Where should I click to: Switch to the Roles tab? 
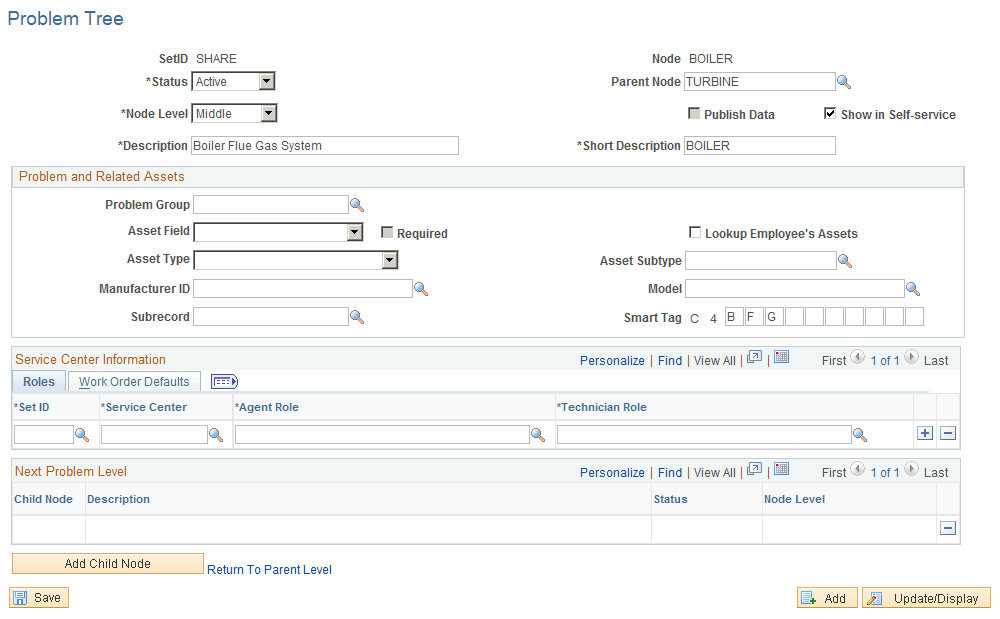click(39, 381)
